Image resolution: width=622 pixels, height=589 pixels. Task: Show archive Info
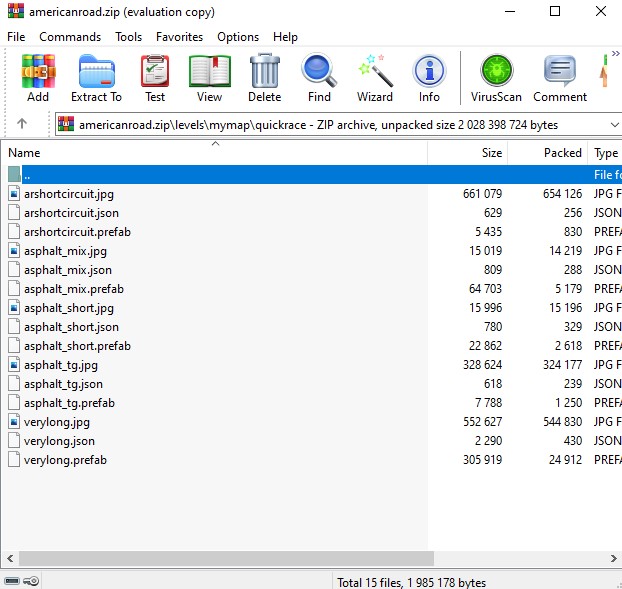(x=429, y=78)
